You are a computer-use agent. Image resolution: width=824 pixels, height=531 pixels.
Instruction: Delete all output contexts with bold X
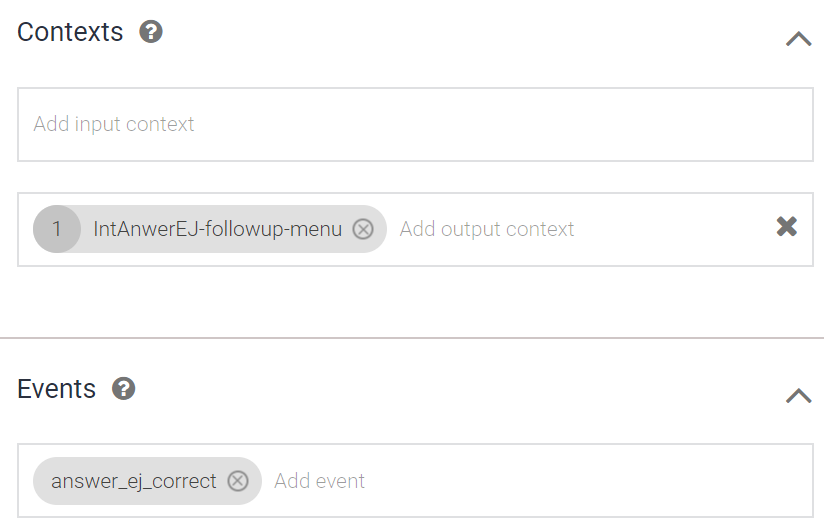787,227
